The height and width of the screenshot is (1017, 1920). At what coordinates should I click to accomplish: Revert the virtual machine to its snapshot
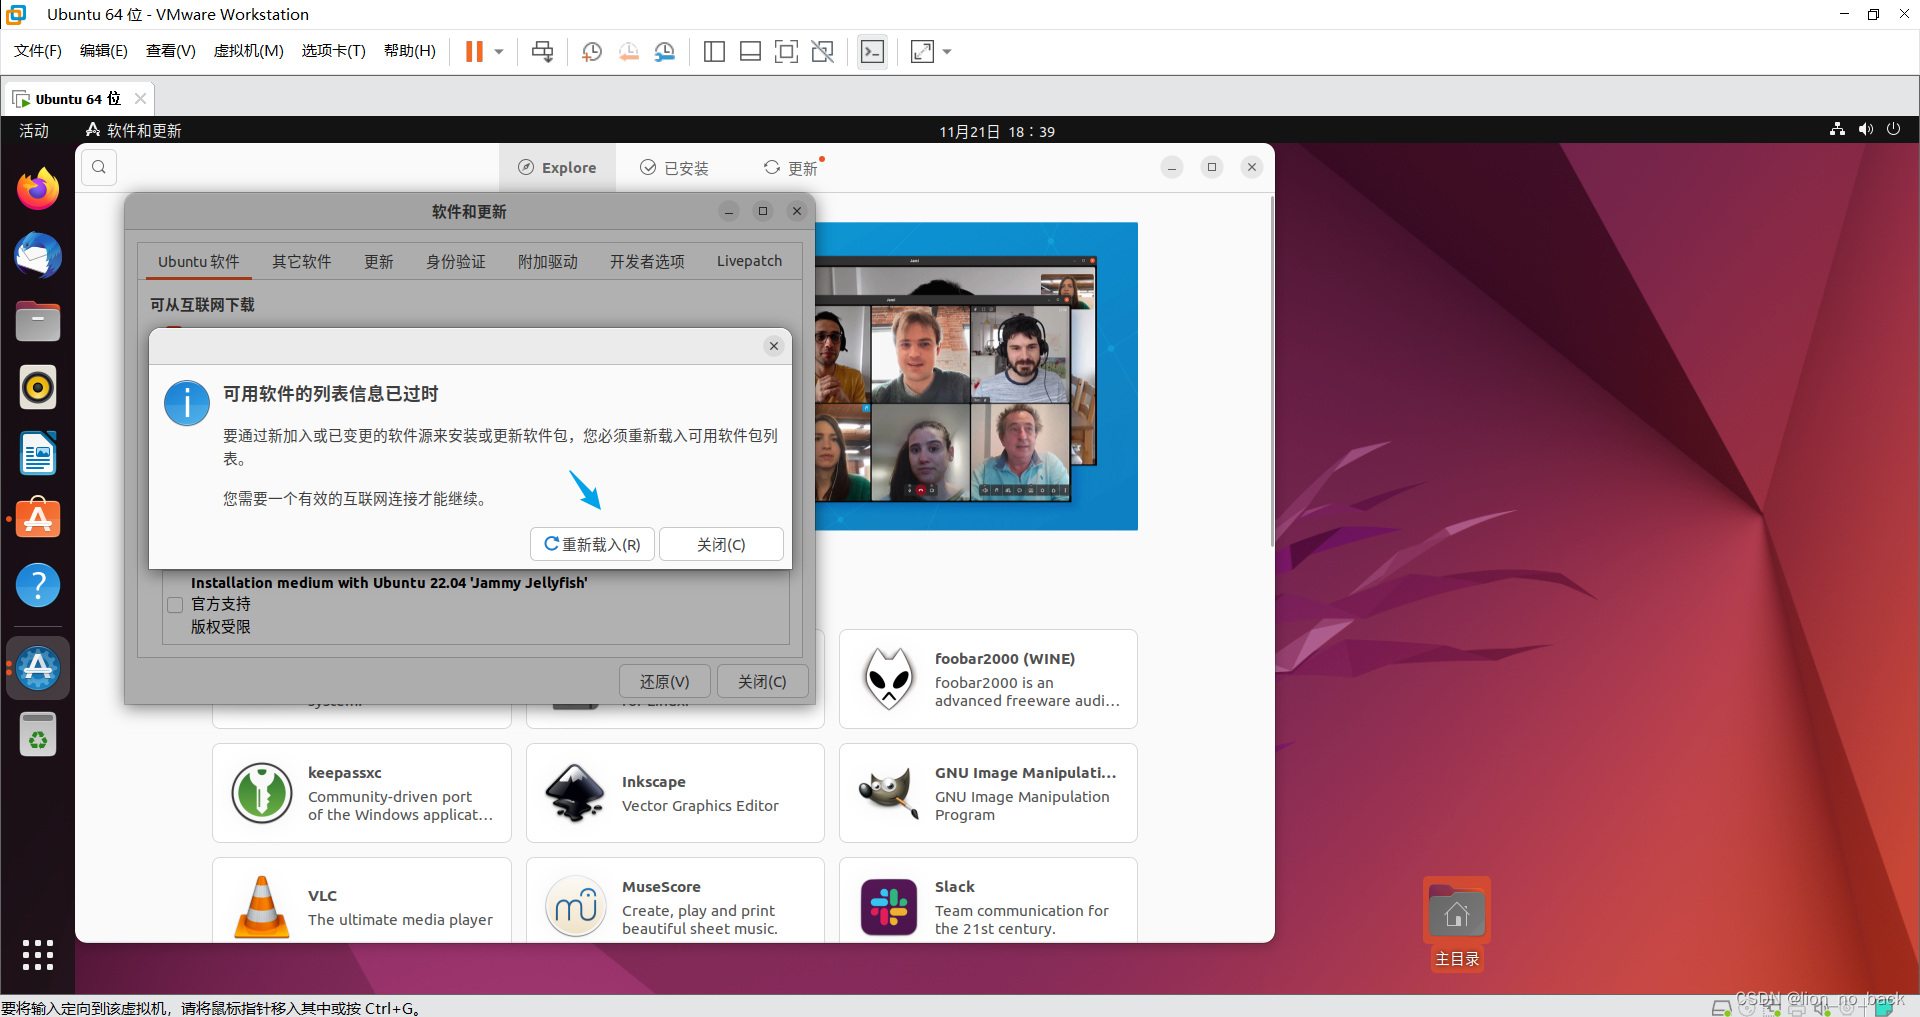pyautogui.click(x=628, y=51)
